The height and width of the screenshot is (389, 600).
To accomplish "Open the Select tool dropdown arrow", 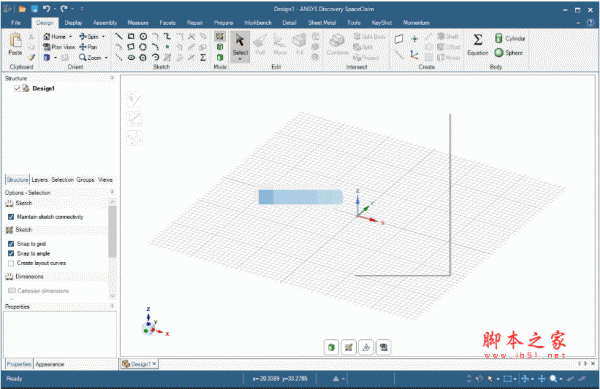I will (240, 59).
